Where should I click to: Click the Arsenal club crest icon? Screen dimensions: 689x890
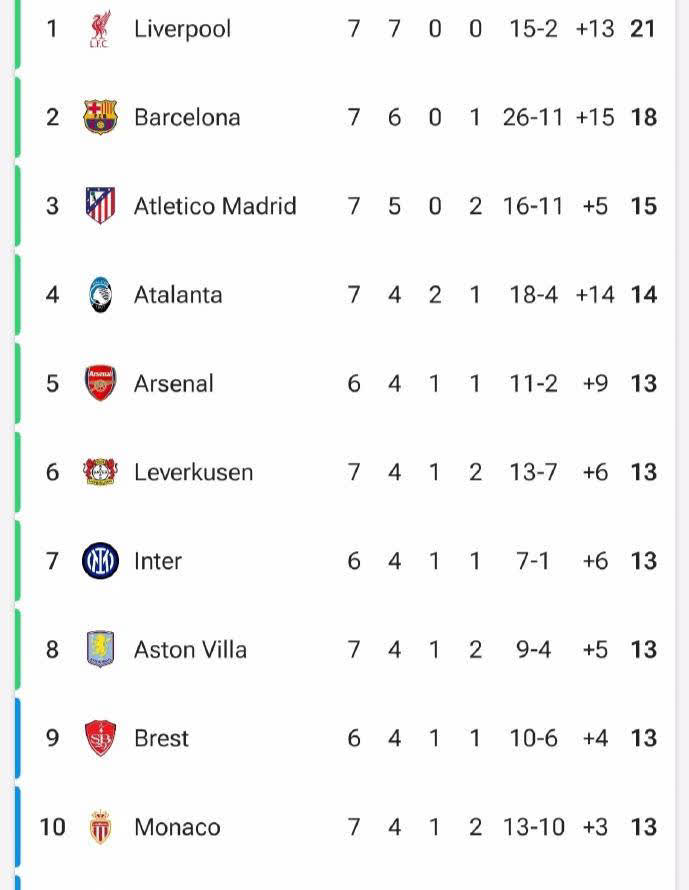click(100, 383)
